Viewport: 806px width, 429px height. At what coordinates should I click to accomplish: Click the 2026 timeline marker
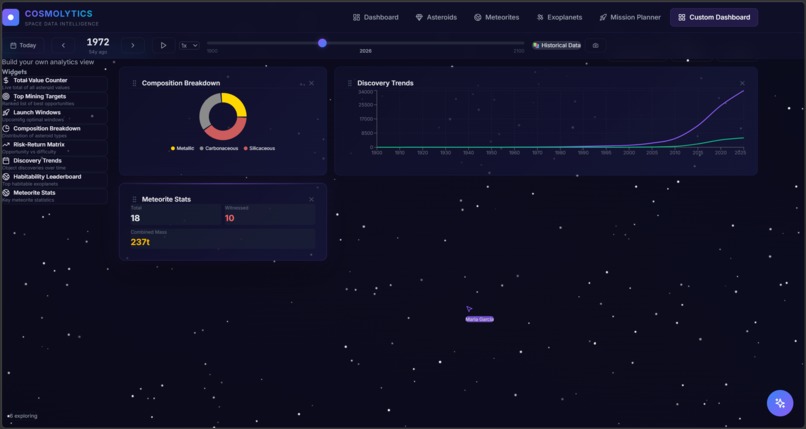coord(365,51)
